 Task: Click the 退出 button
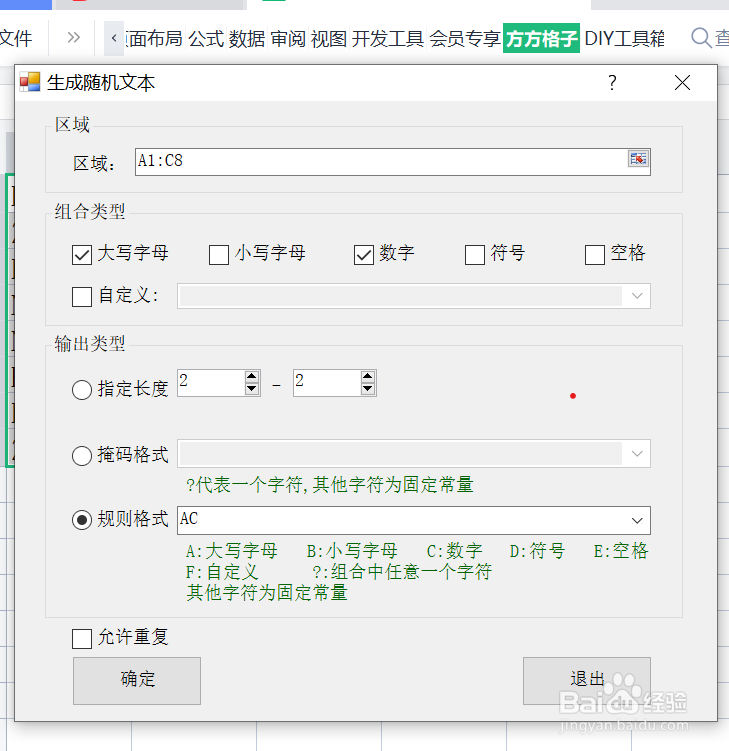click(587, 681)
